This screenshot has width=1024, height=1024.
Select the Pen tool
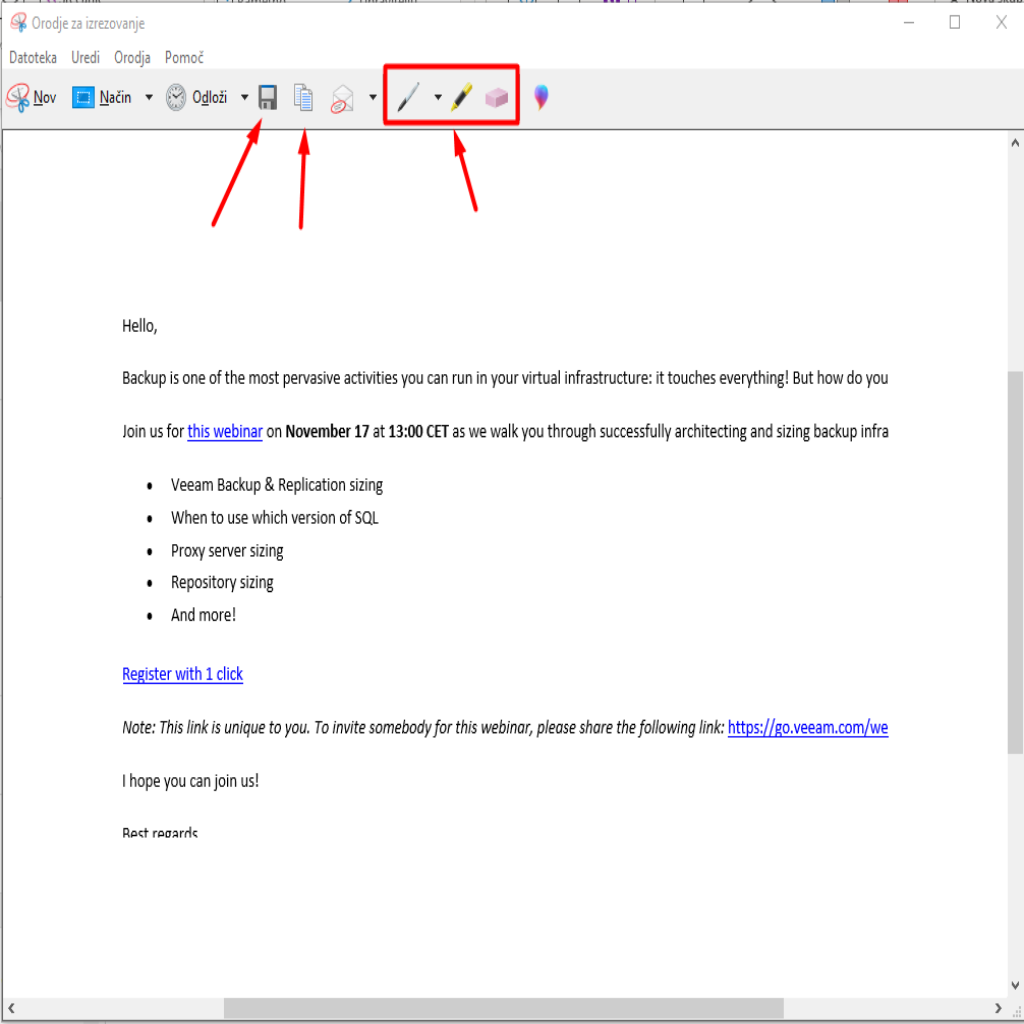pyautogui.click(x=408, y=97)
